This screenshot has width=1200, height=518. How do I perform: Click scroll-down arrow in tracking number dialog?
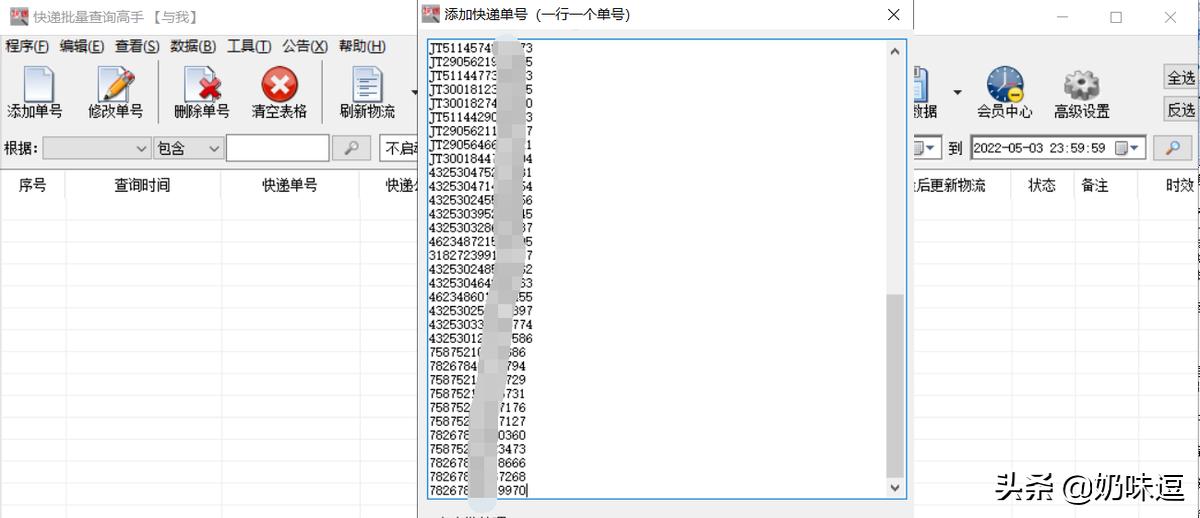tap(895, 487)
